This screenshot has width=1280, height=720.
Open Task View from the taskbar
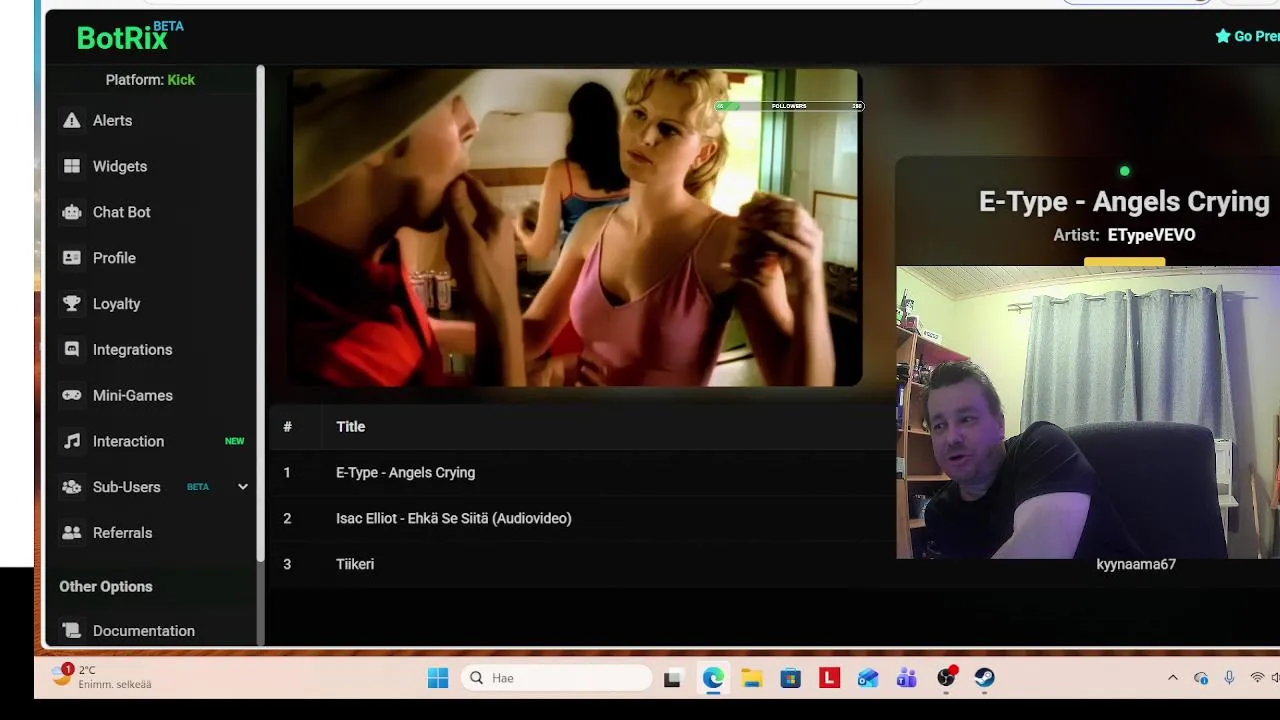[x=672, y=678]
